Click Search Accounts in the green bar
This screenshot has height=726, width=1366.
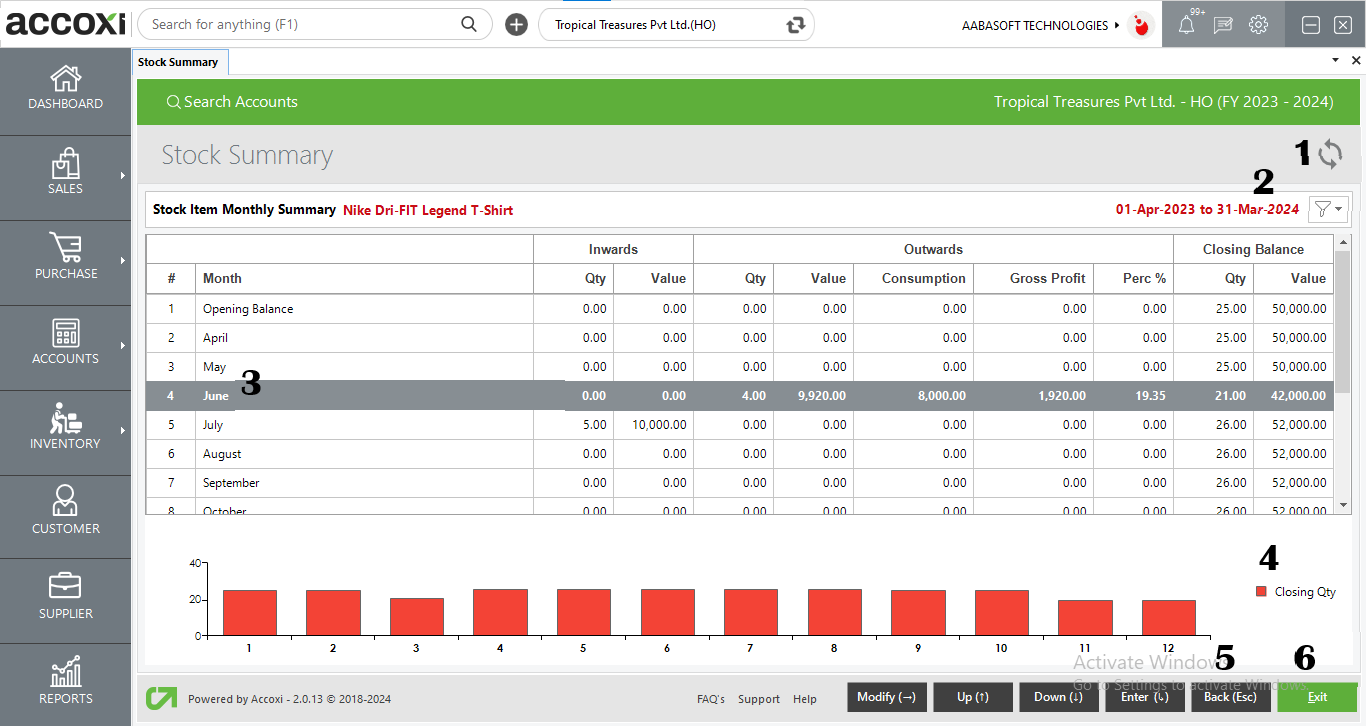(232, 101)
